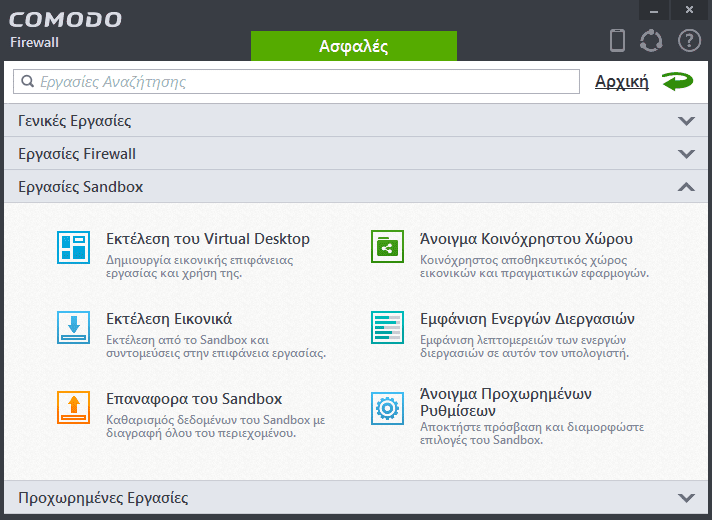712x520 pixels.
Task: Choose Εκτέλεση Εικονικά task
Action: [169, 319]
